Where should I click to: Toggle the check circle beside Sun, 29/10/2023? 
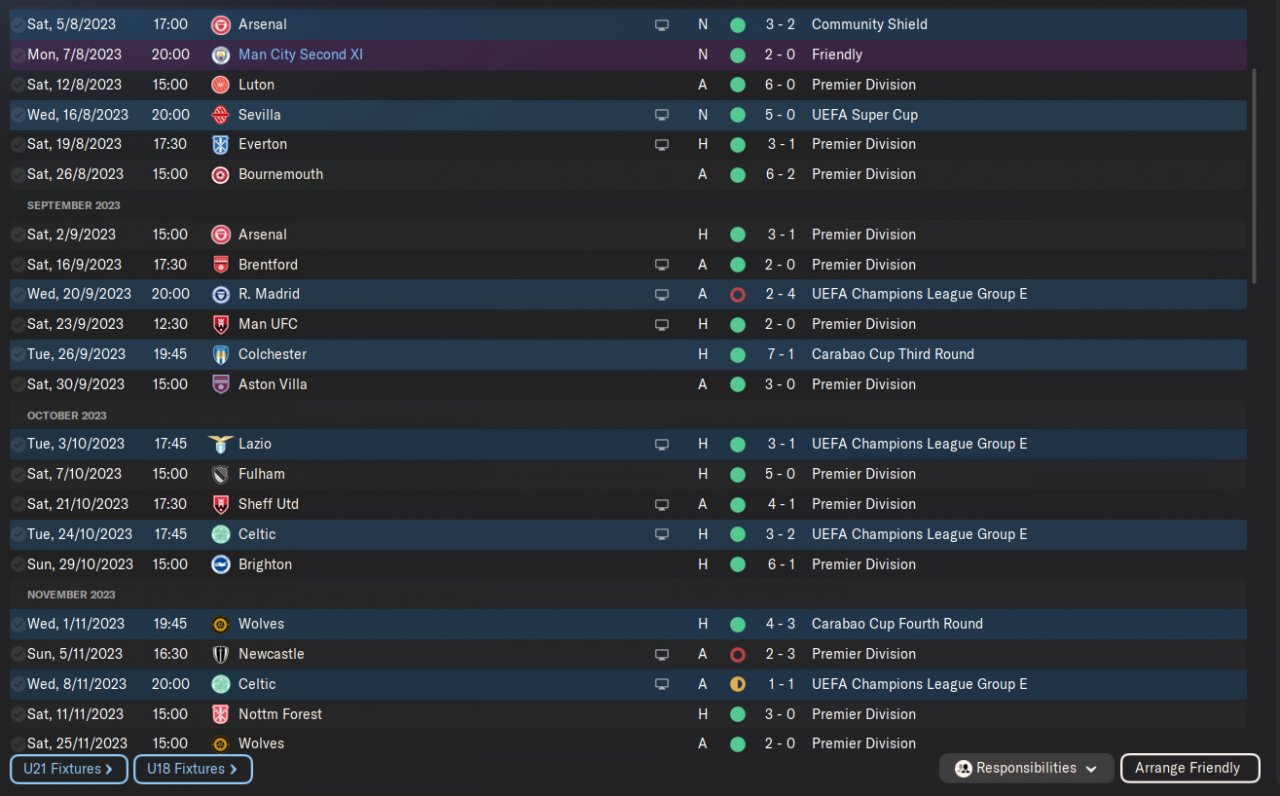click(x=18, y=564)
